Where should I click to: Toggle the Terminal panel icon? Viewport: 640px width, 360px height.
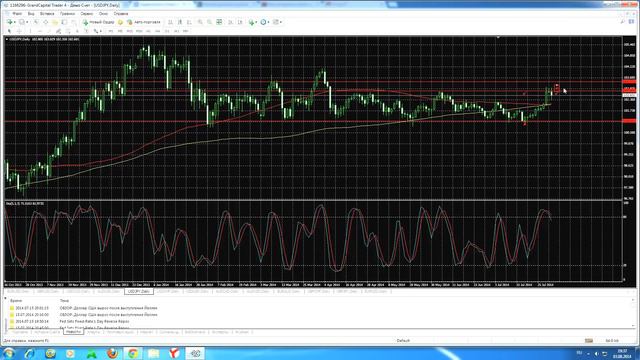coord(64,22)
